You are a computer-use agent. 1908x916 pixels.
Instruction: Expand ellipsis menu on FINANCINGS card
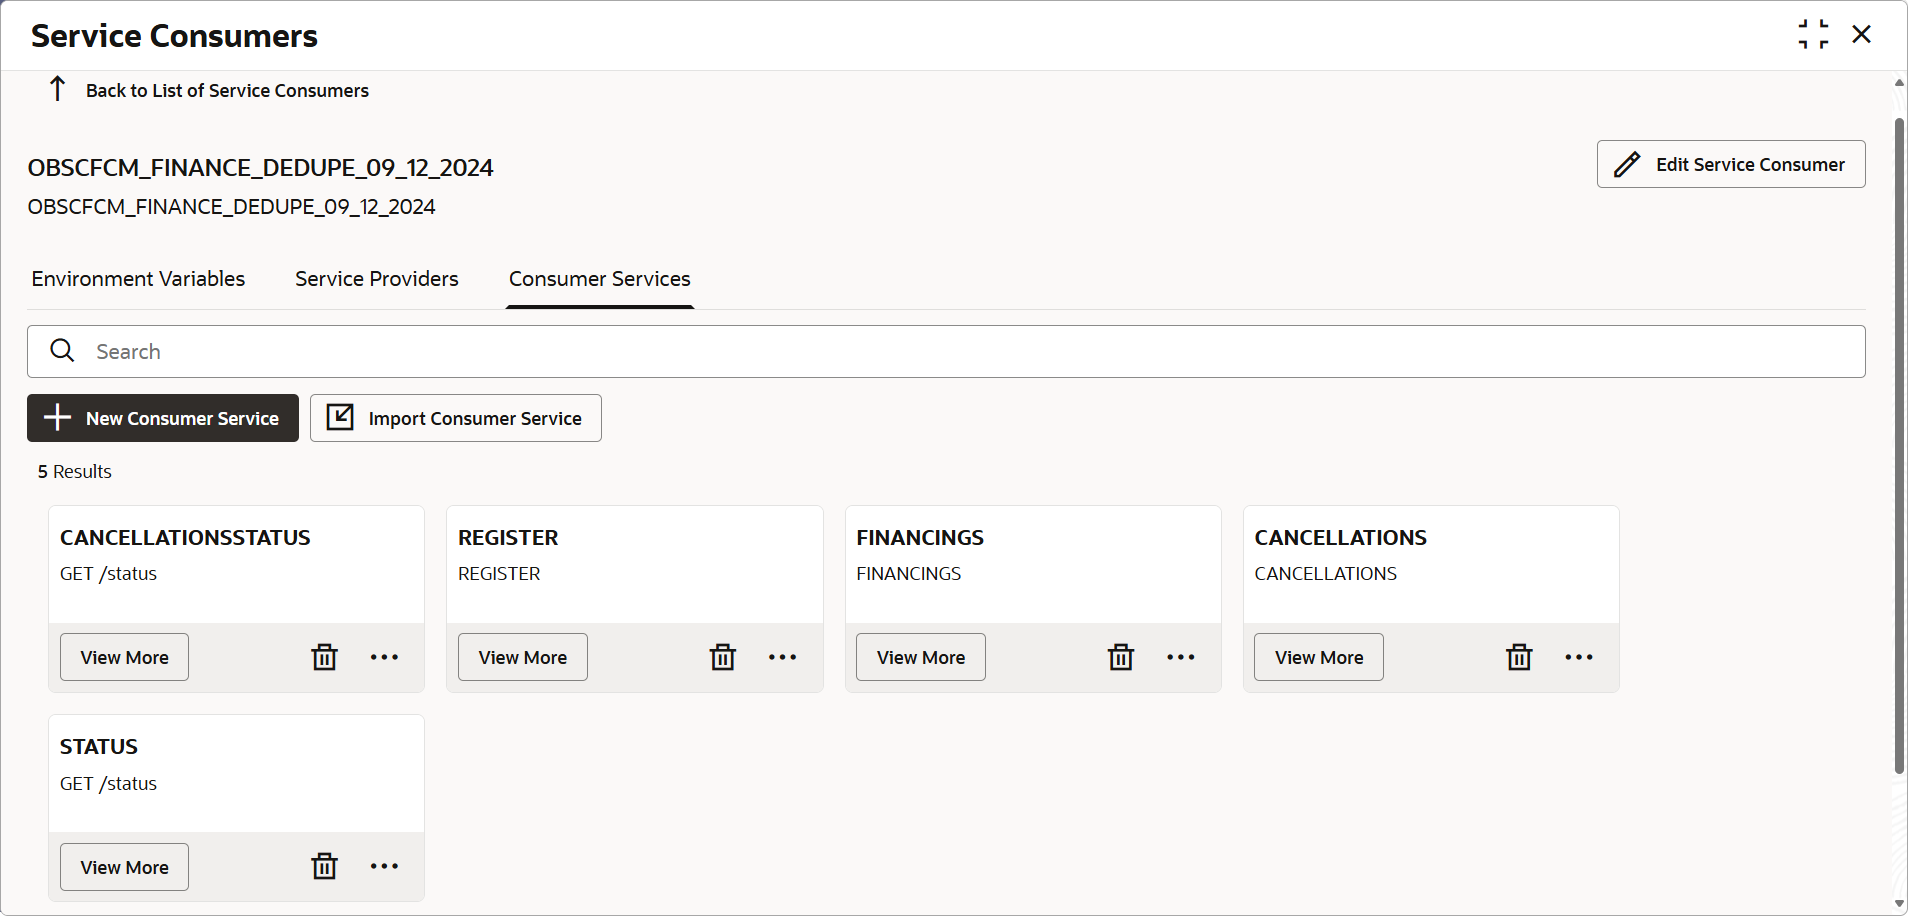click(1181, 657)
